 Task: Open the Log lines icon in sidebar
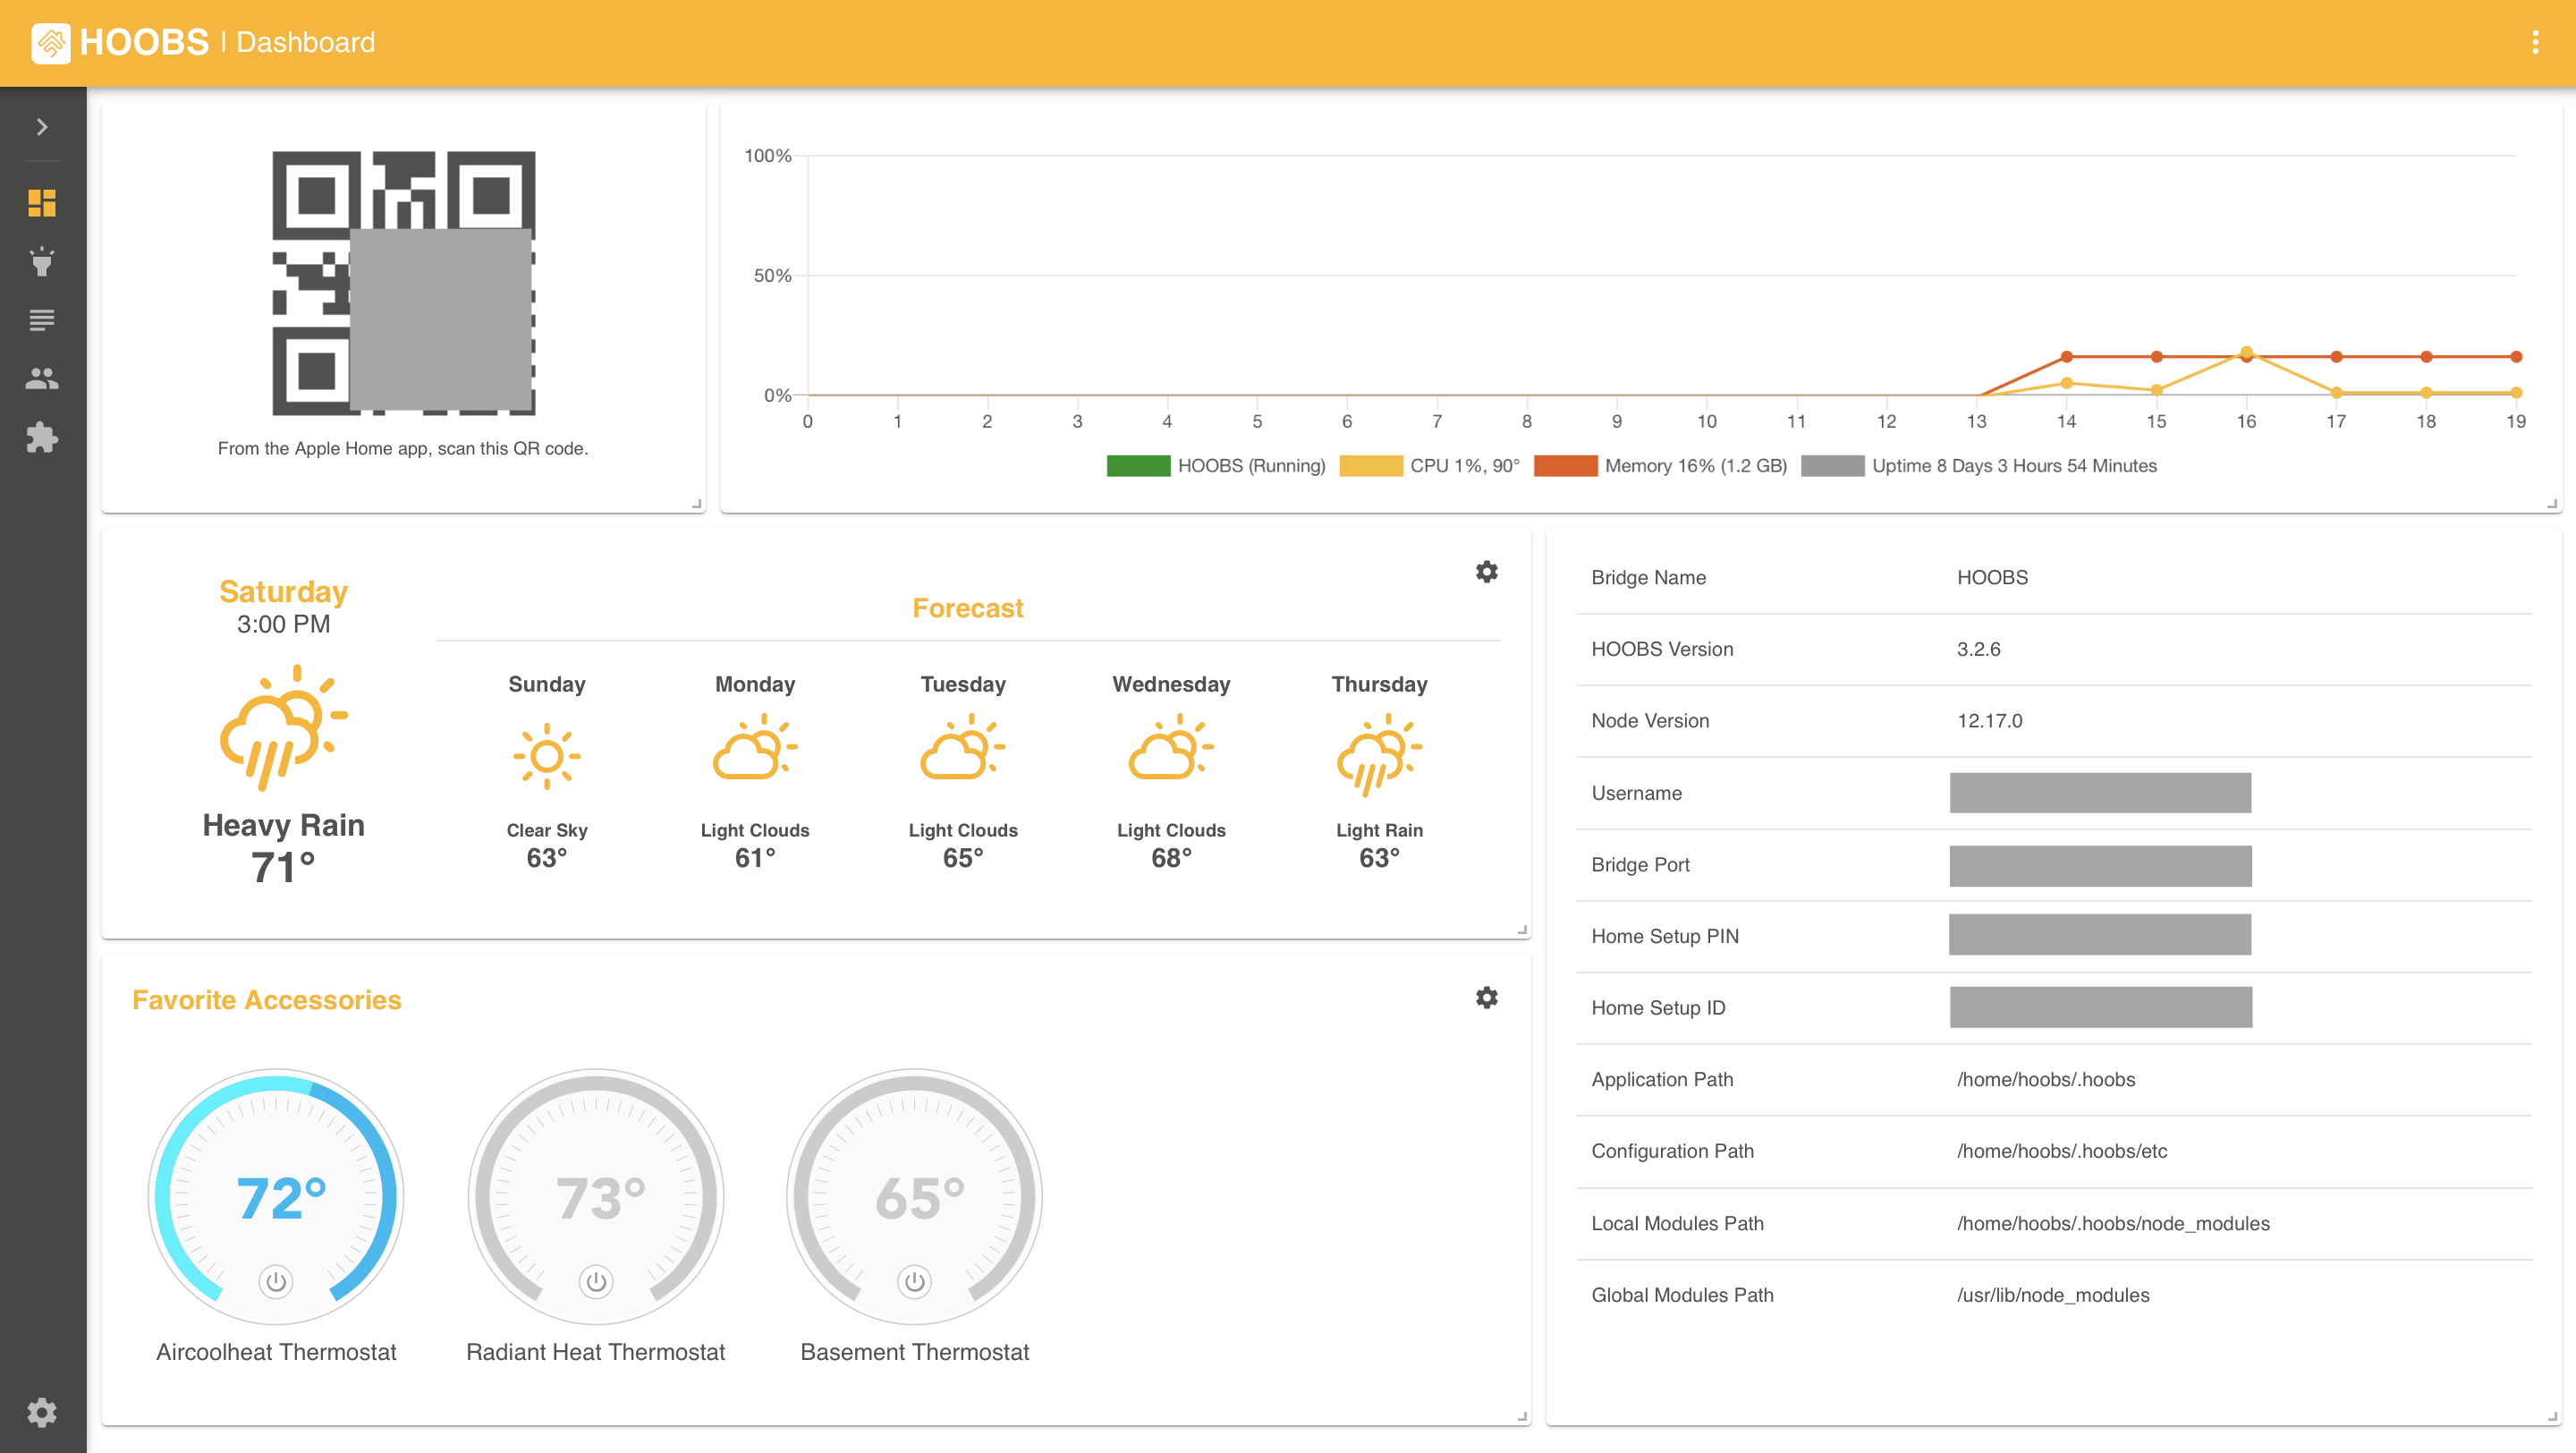[x=42, y=320]
